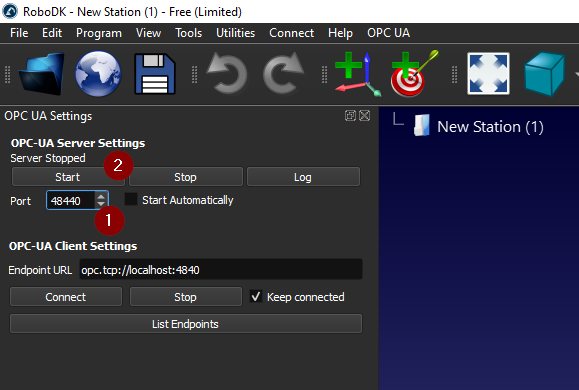Decrease port number with down arrow
The image size is (579, 390).
click(x=101, y=204)
